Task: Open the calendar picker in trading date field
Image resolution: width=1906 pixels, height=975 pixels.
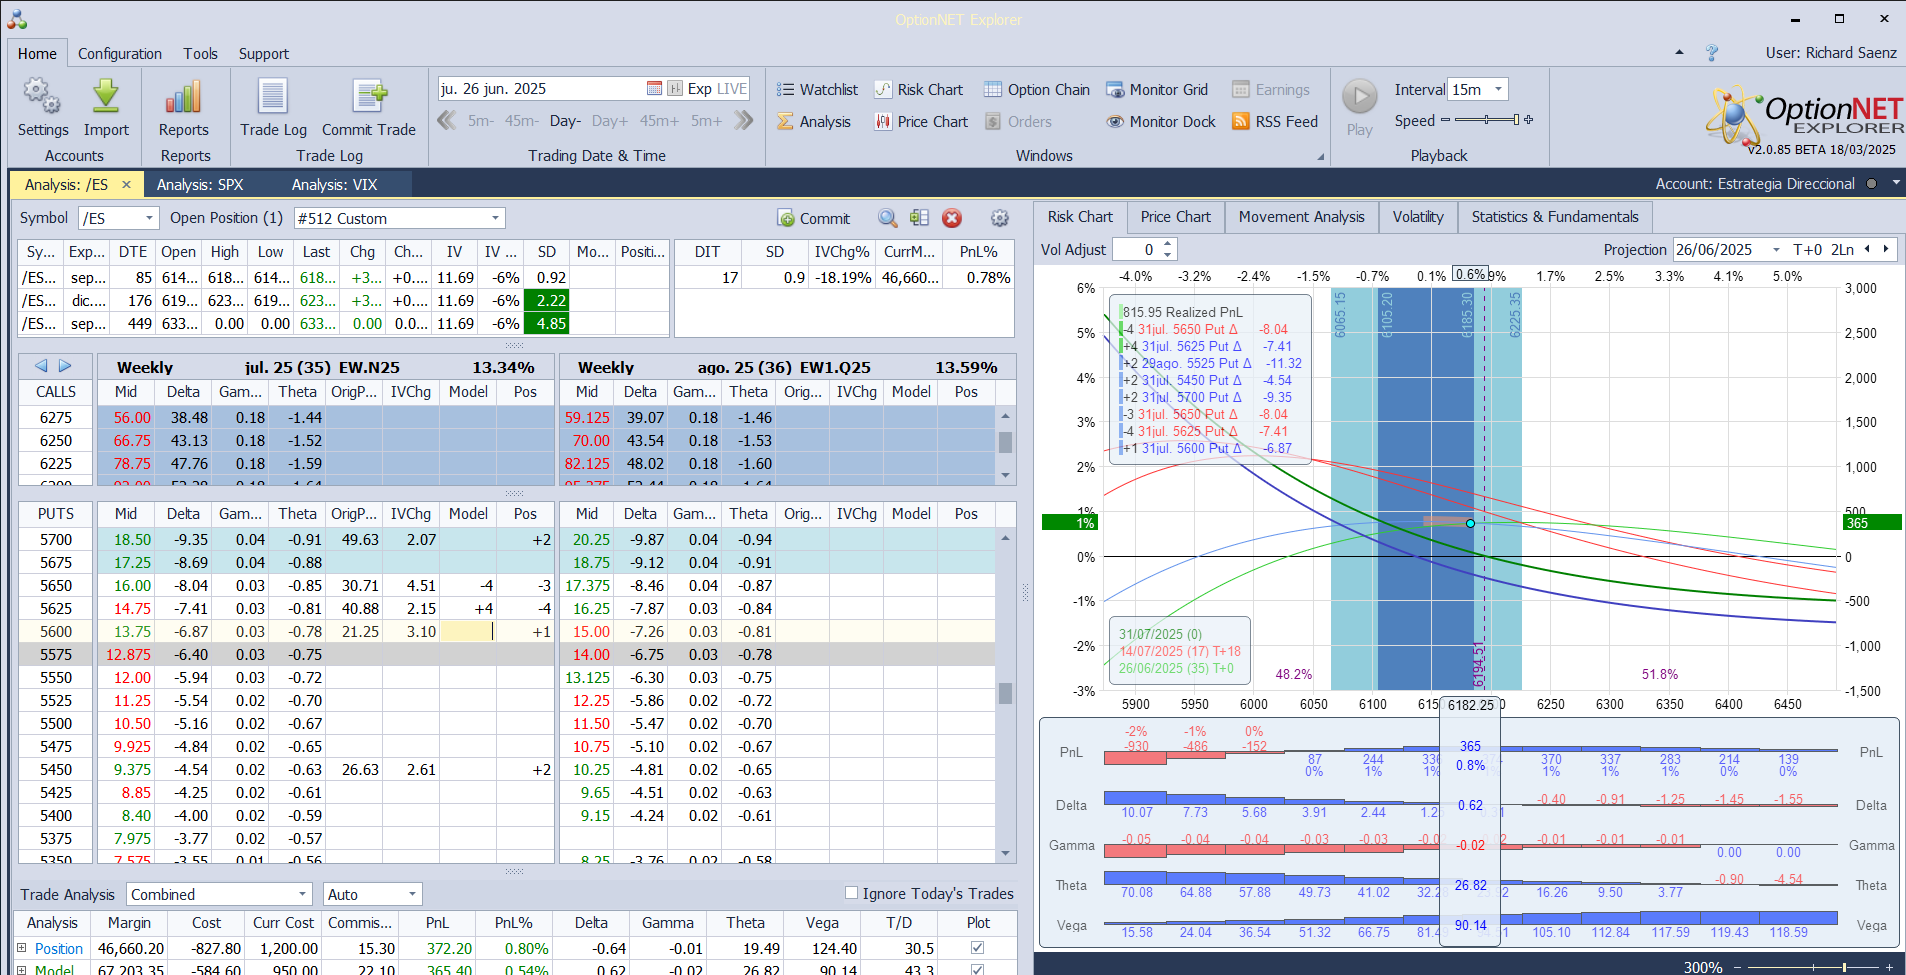Action: click(654, 88)
